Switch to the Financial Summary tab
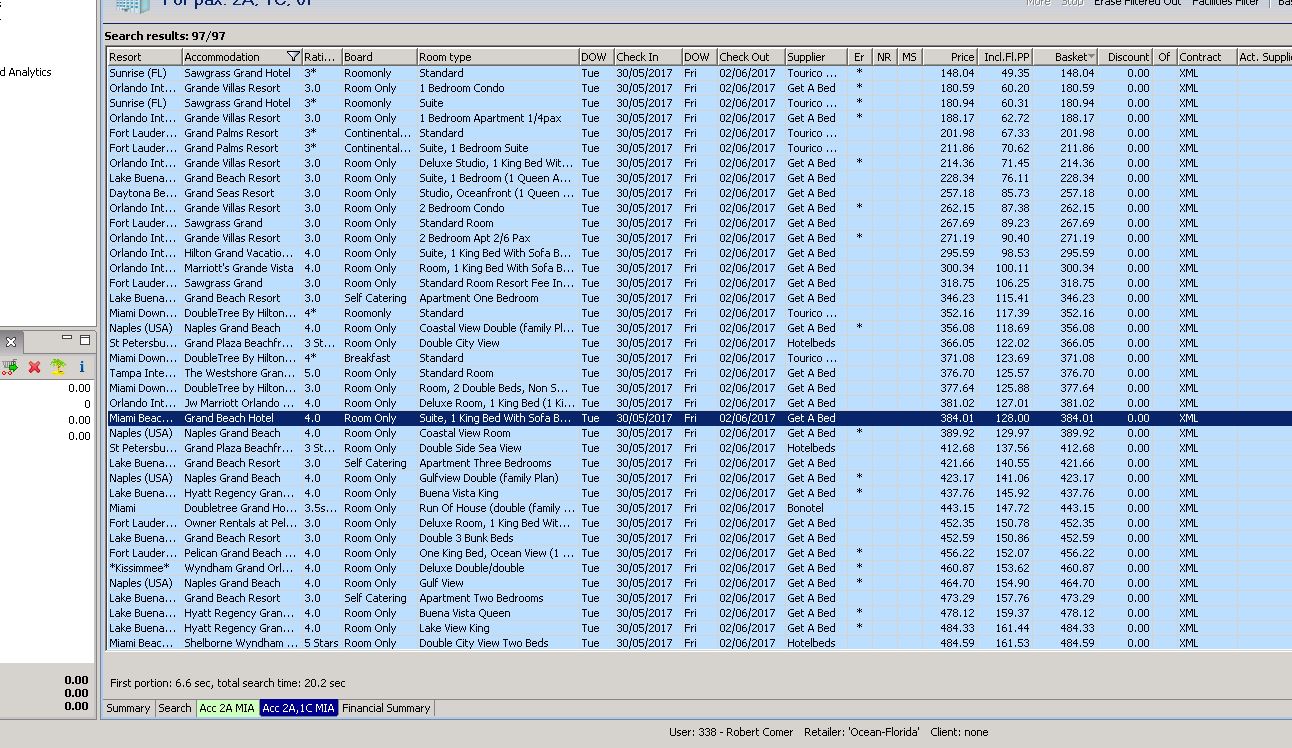This screenshot has height=748, width=1292. (386, 708)
